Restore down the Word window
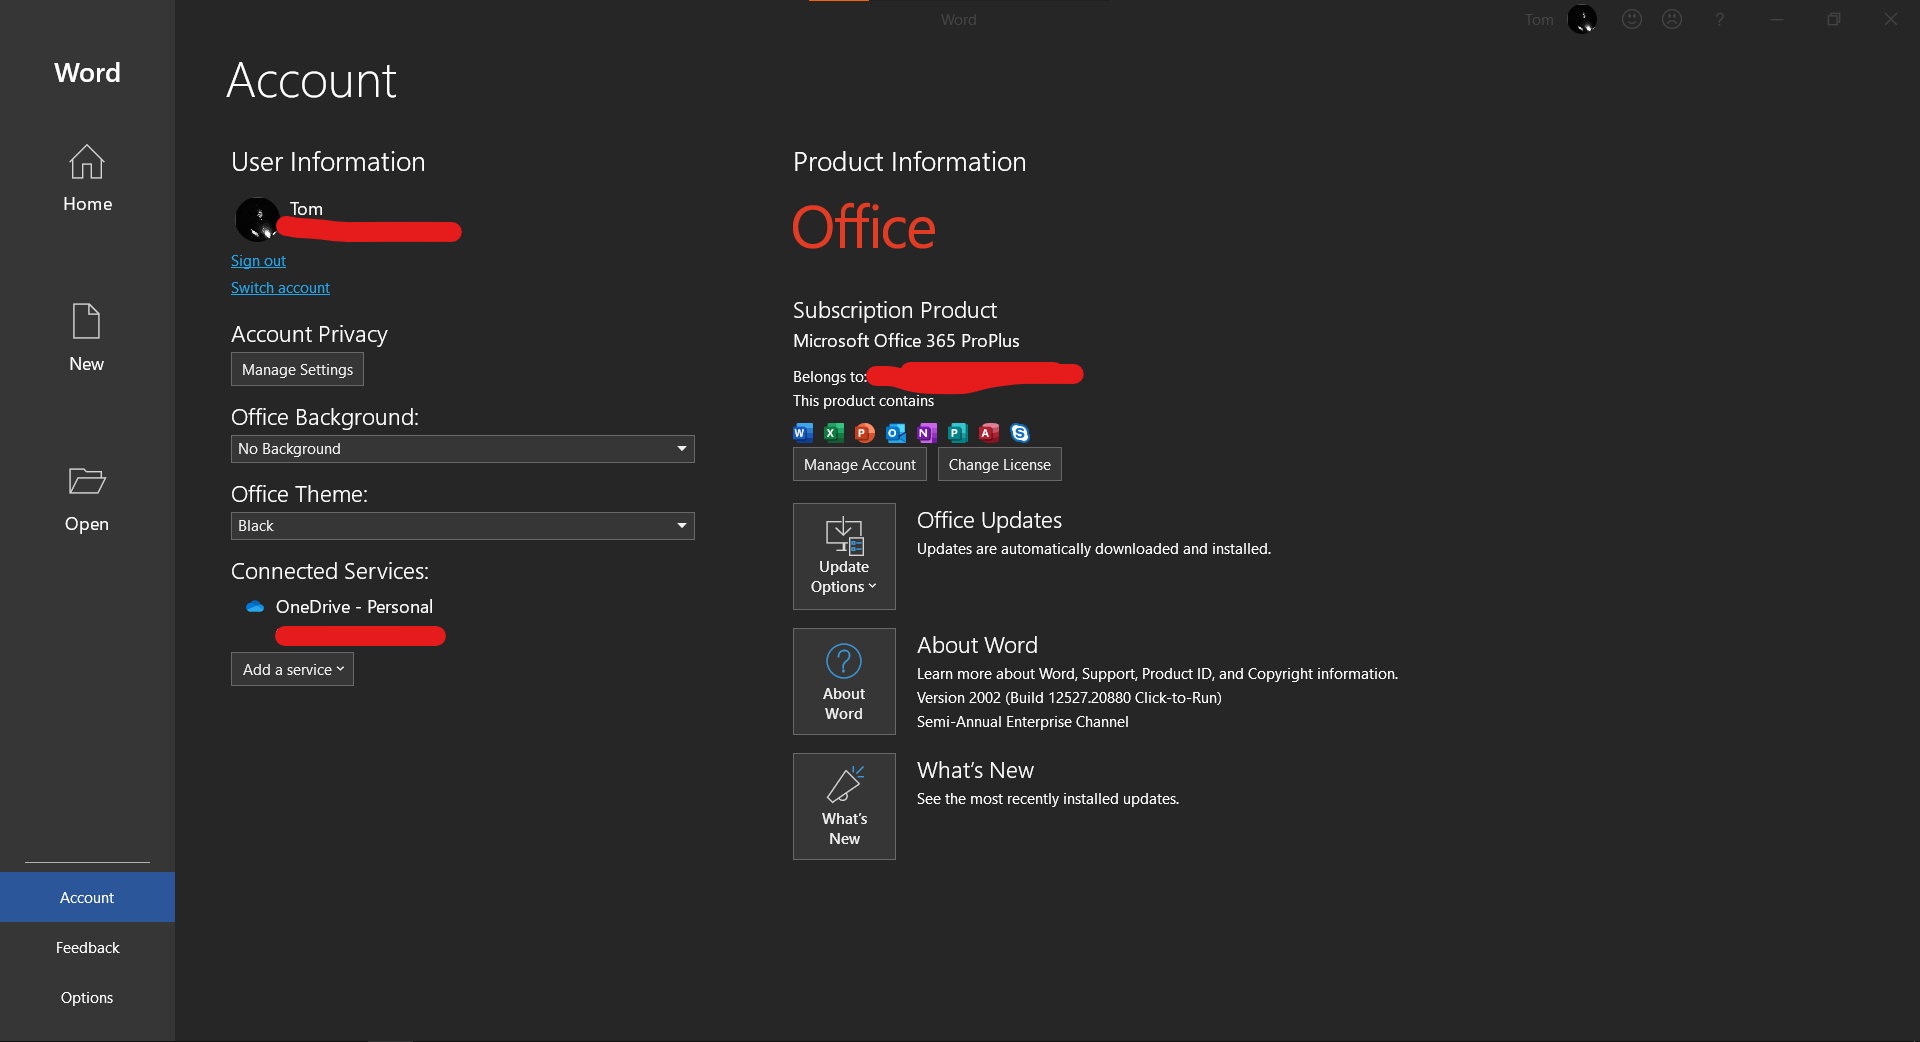This screenshot has width=1920, height=1042. tap(1833, 19)
